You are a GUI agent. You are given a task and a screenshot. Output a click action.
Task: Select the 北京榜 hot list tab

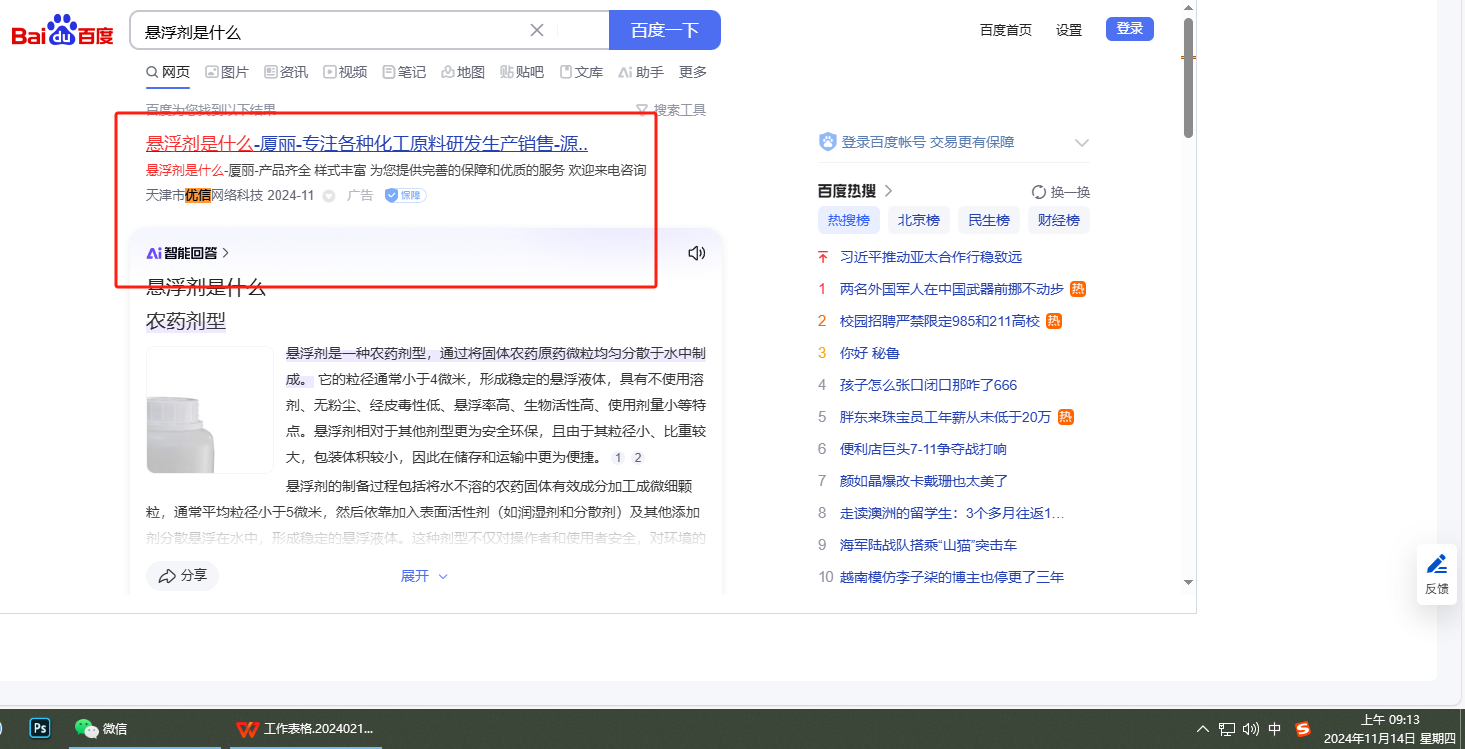918,220
